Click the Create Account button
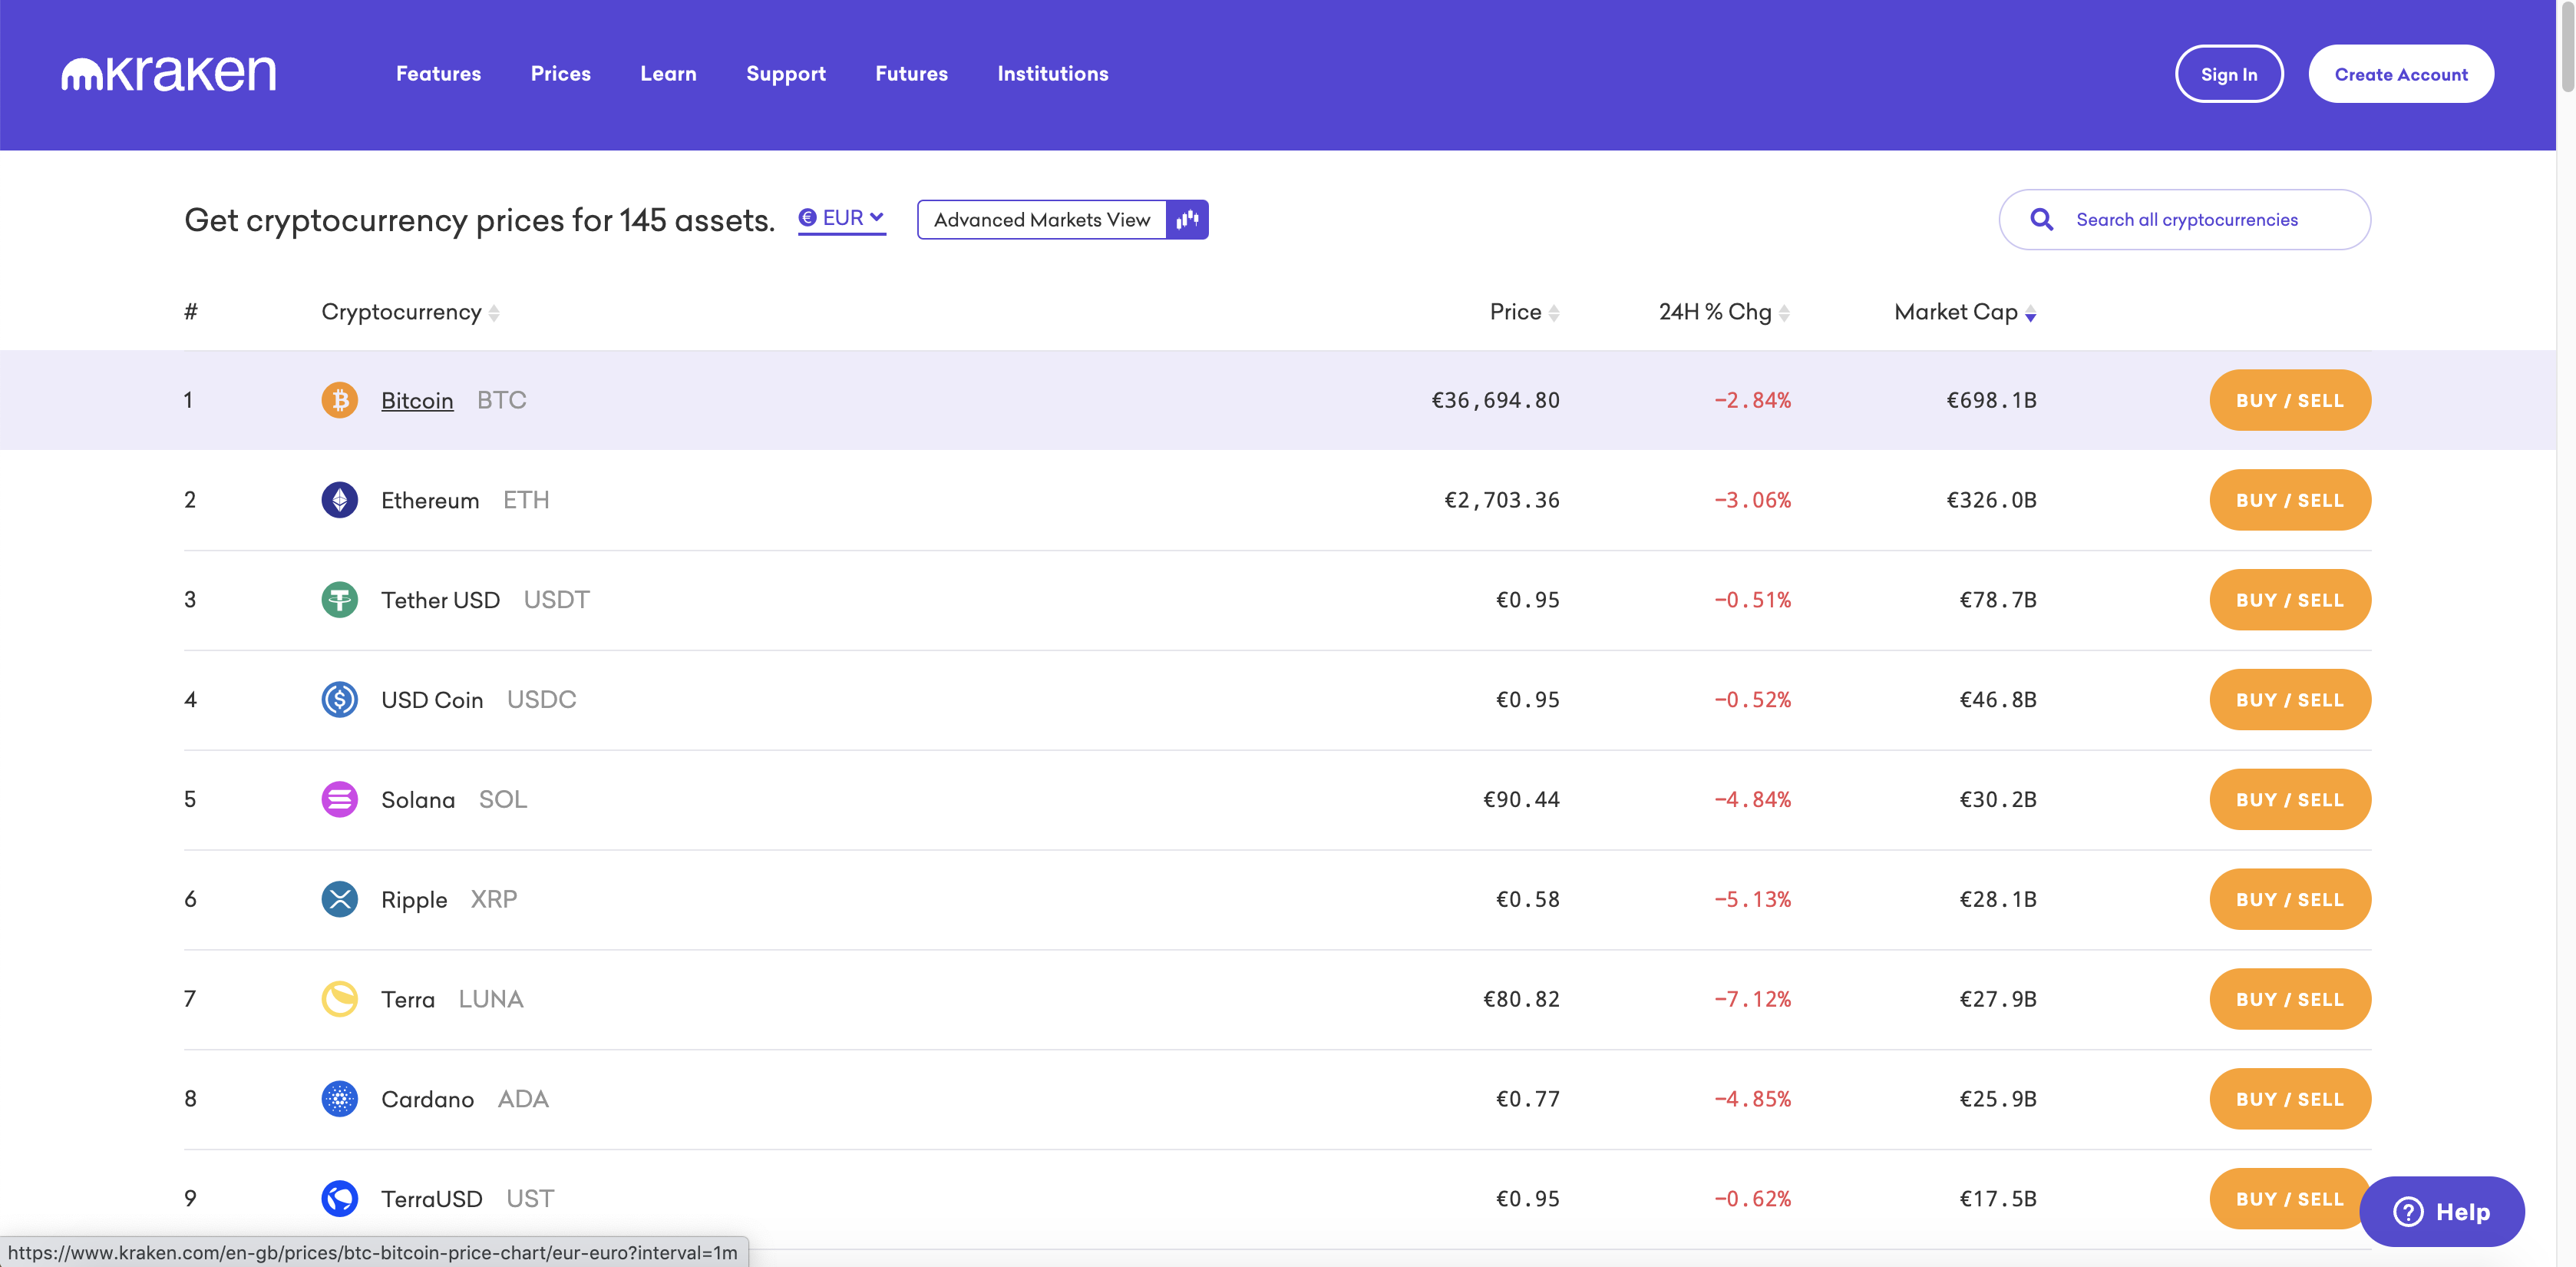The height and width of the screenshot is (1267, 2576). pyautogui.click(x=2400, y=74)
